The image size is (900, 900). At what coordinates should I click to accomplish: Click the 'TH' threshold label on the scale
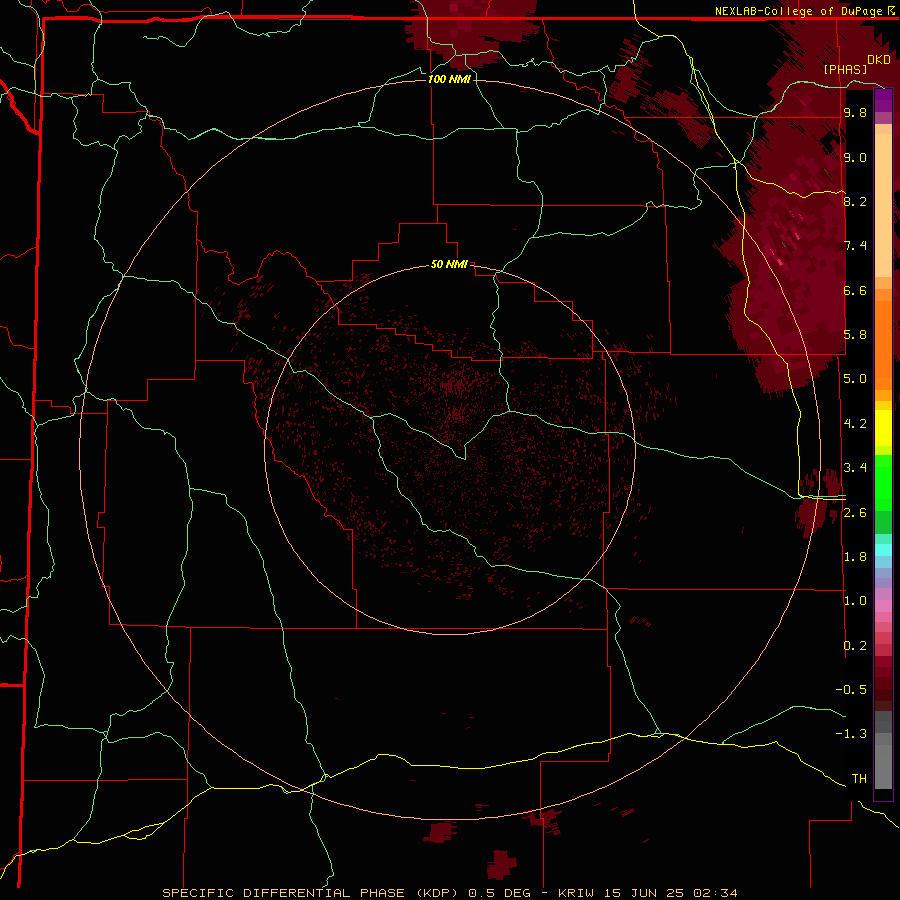(859, 779)
